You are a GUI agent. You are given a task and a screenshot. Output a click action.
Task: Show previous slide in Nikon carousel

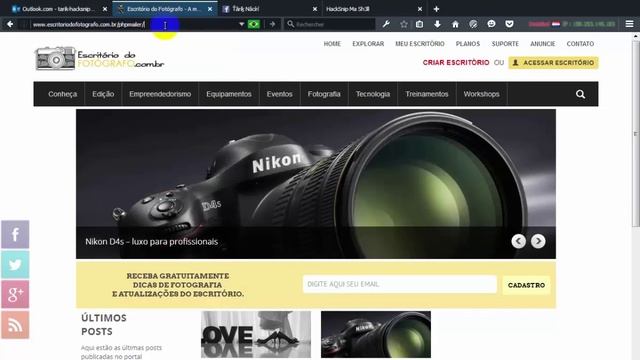[x=518, y=241]
